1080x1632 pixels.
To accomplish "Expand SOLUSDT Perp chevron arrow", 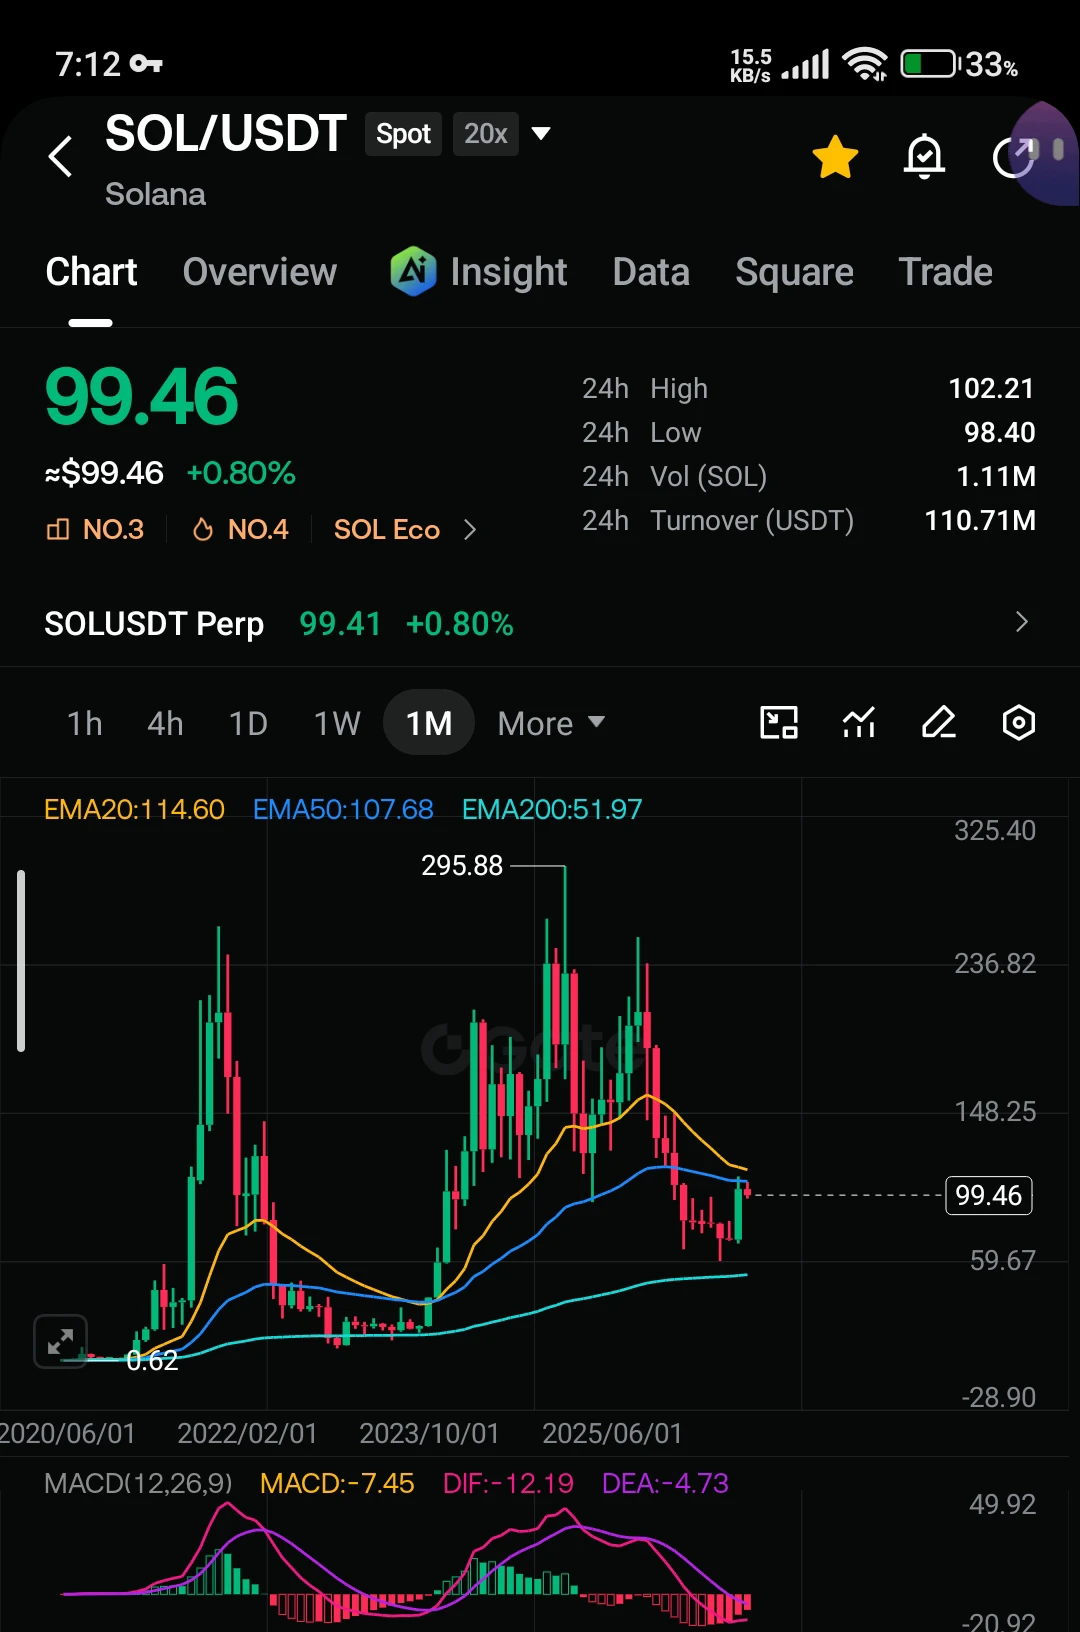I will click(1021, 622).
